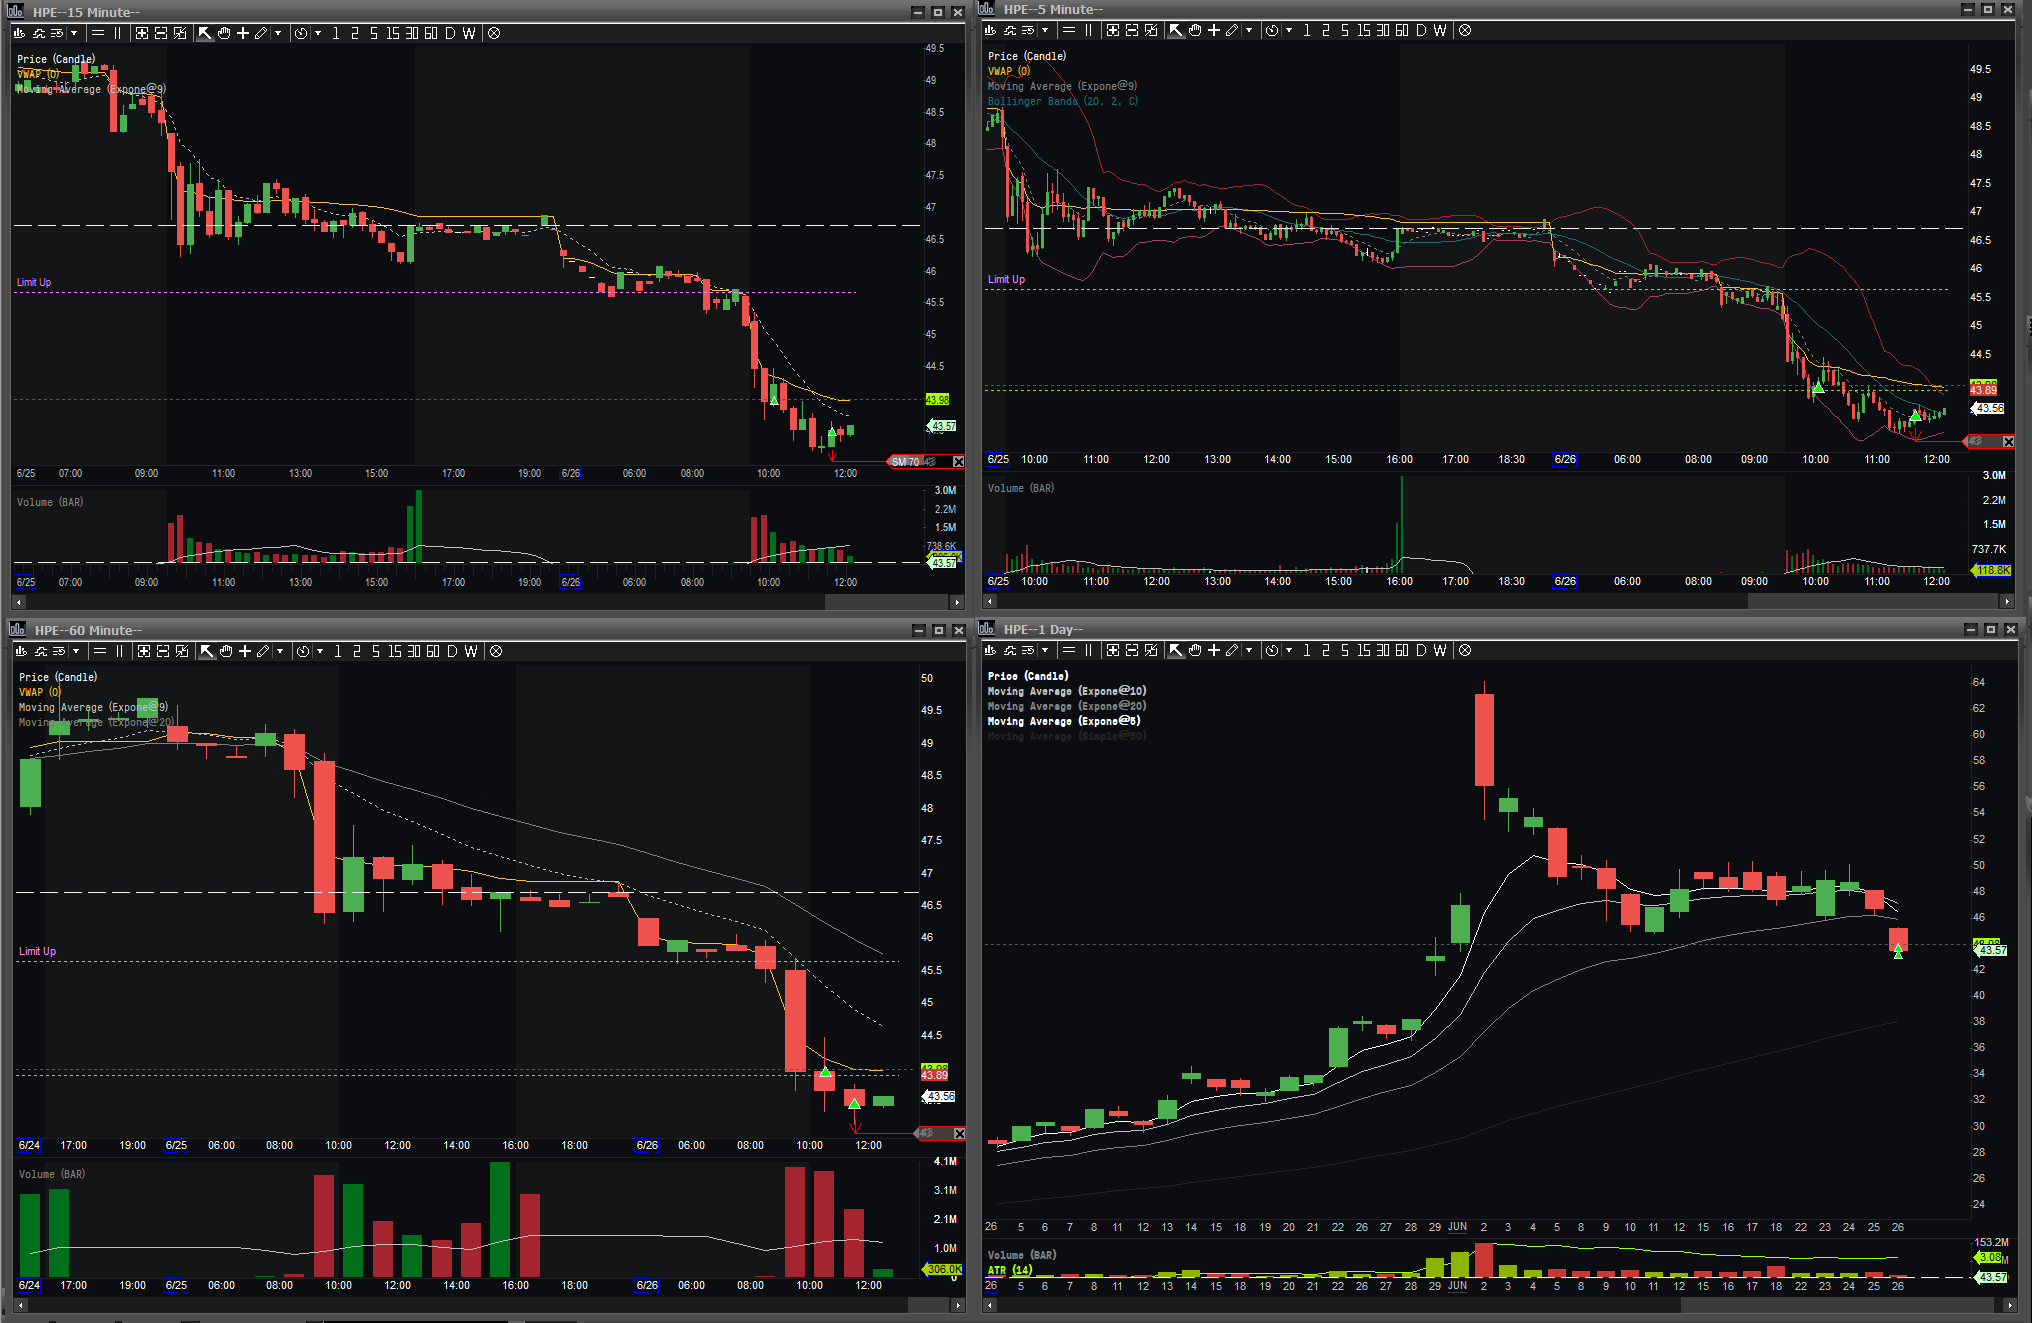Expand time settings dropdown in 1 Day chart
2032x1323 pixels.
tap(1289, 650)
